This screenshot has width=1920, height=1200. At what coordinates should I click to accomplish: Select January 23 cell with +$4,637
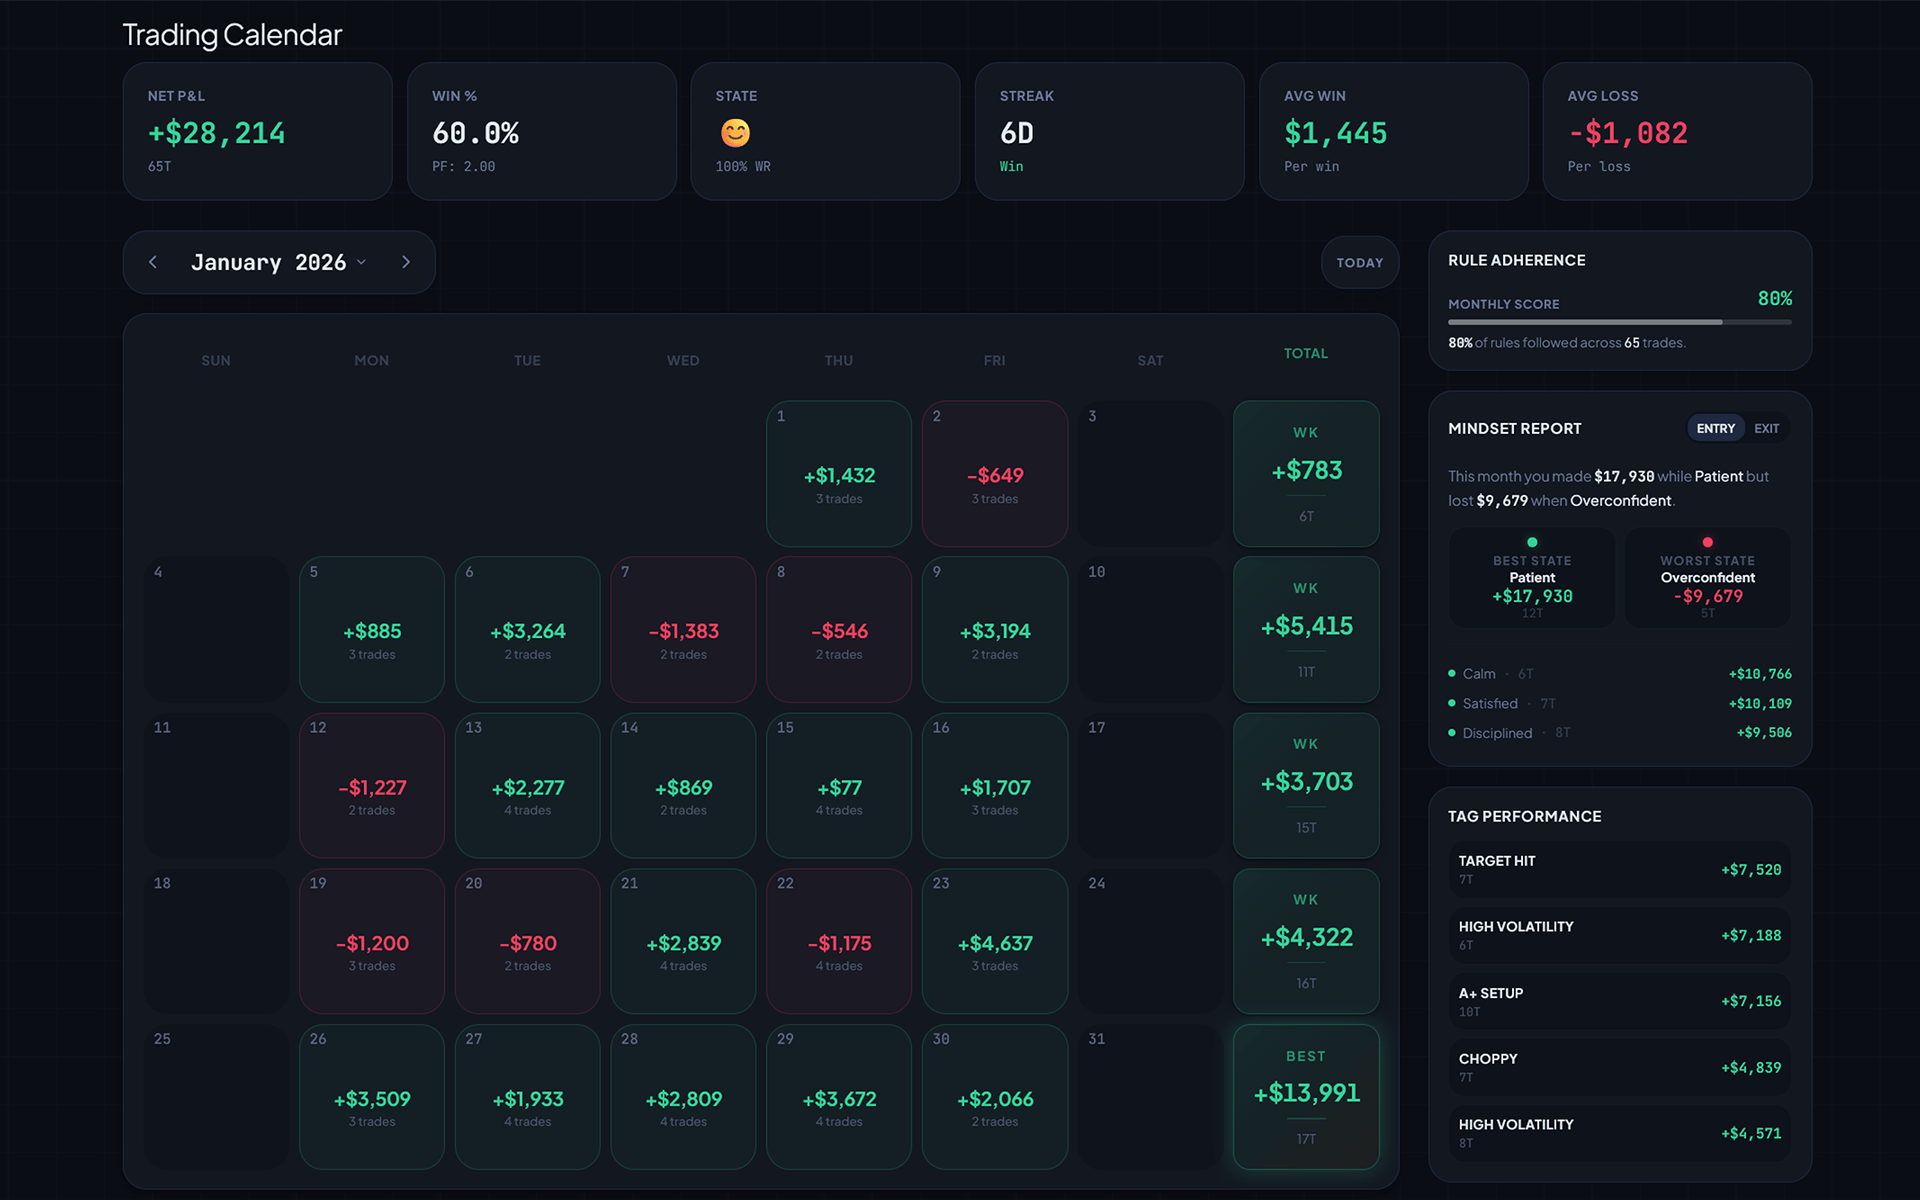click(995, 941)
